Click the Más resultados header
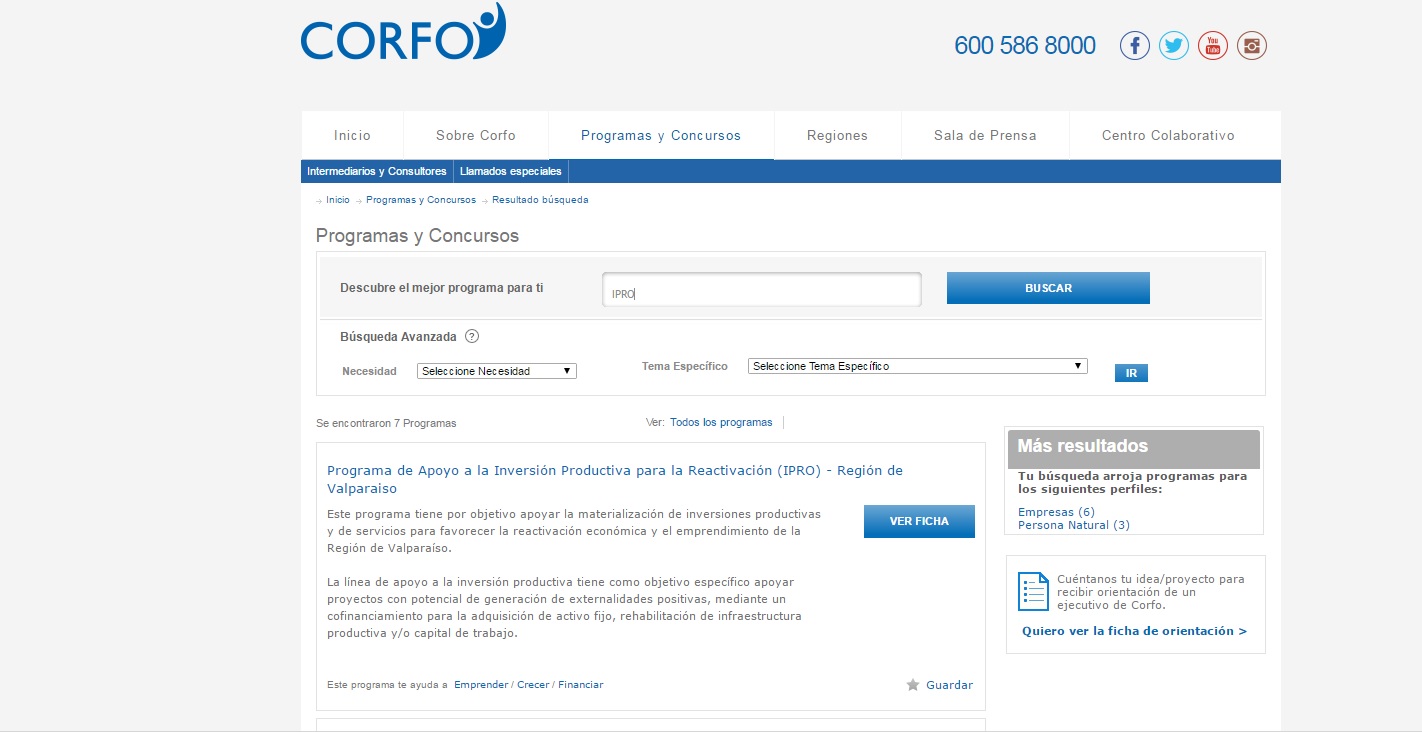 coord(1134,448)
